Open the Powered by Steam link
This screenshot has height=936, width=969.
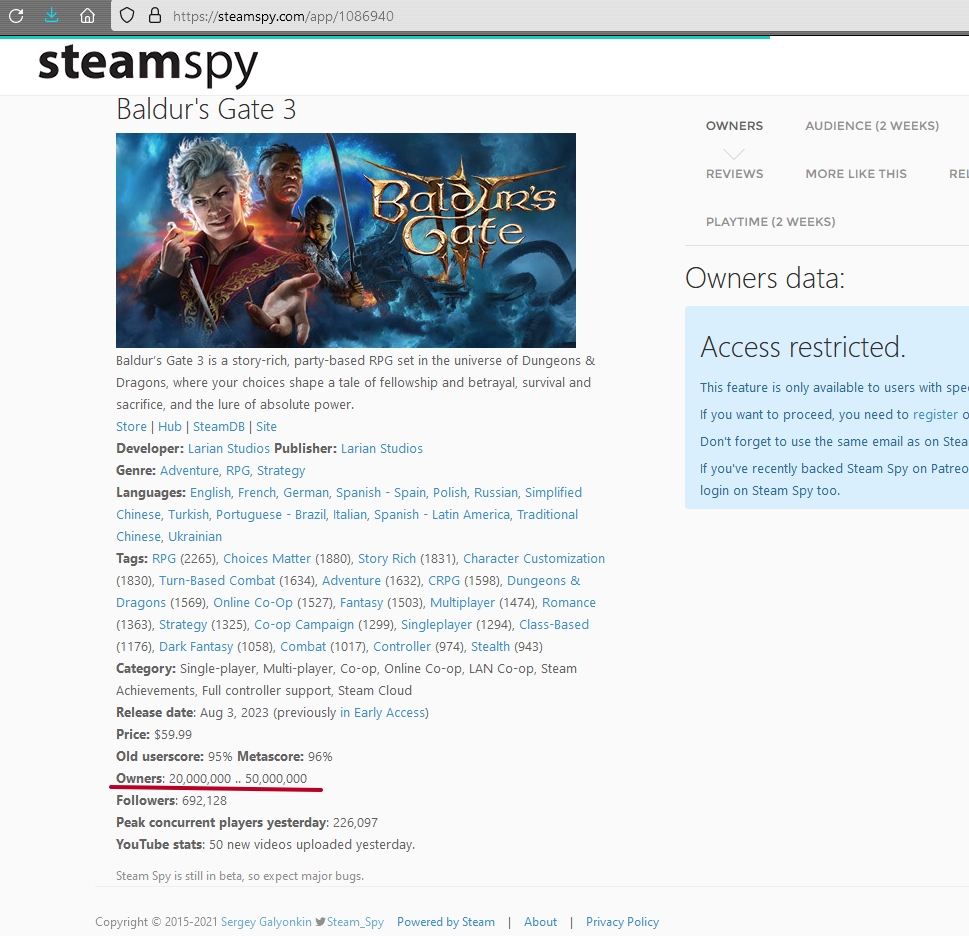click(x=446, y=922)
